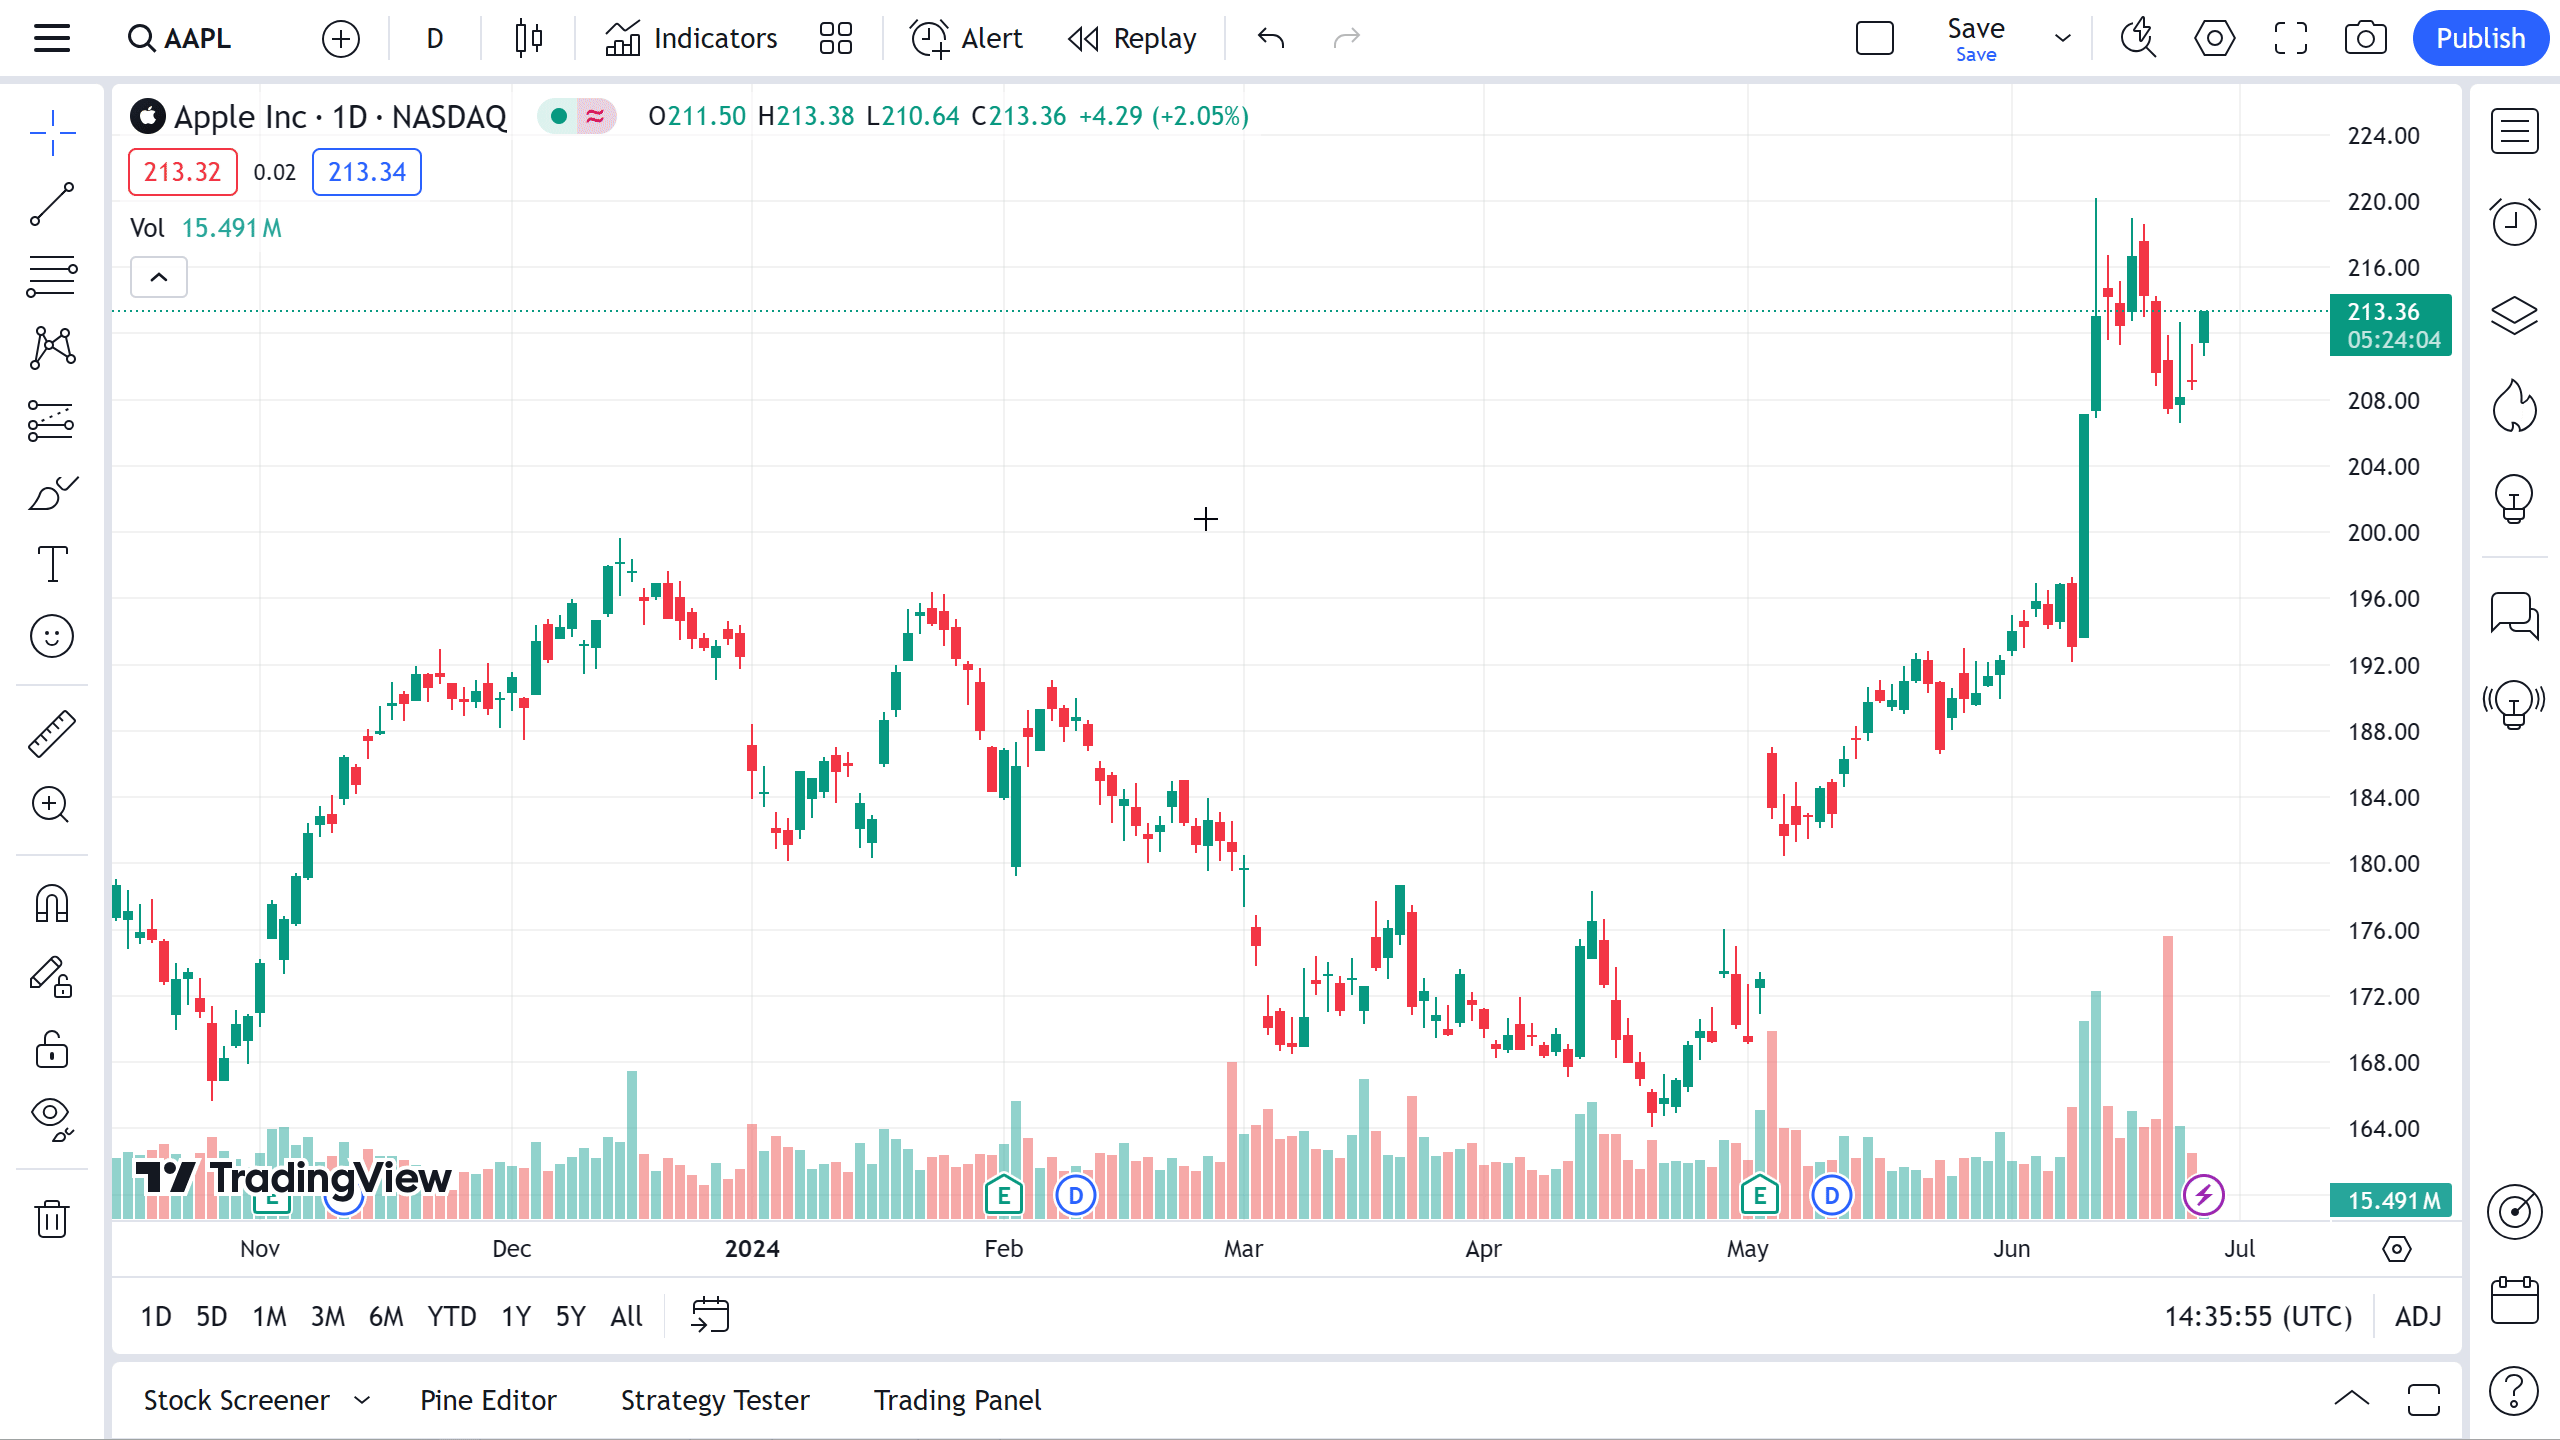This screenshot has height=1440, width=2560.
Task: Pick the ruler measure tool
Action: pyautogui.click(x=52, y=734)
